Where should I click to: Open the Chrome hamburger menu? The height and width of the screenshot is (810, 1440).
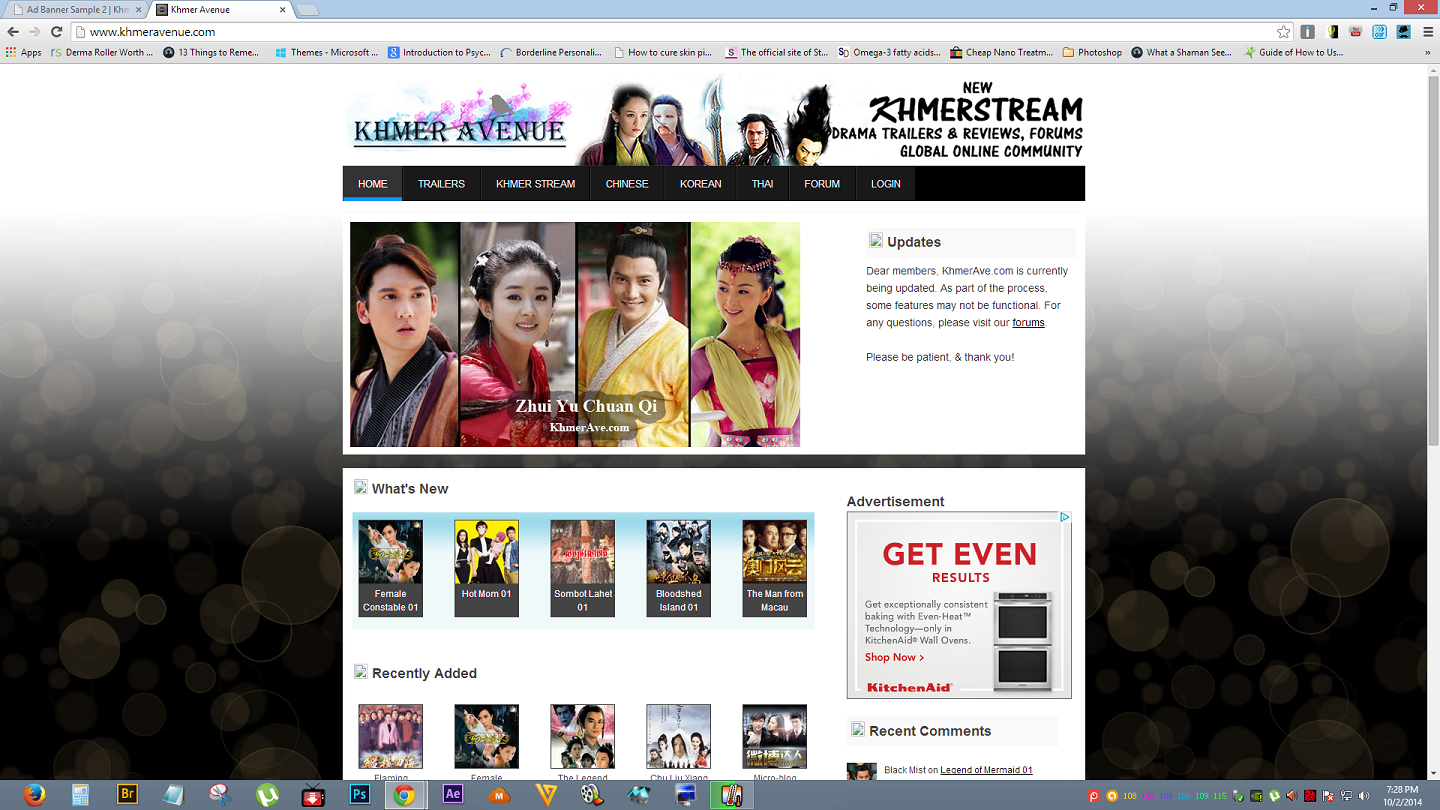[1428, 32]
